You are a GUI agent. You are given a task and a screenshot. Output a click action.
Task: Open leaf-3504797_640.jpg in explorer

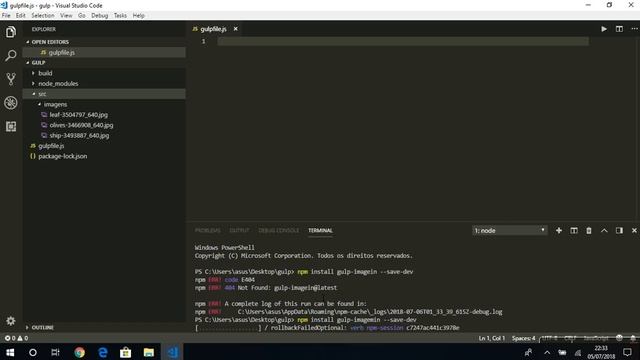click(x=104, y=115)
